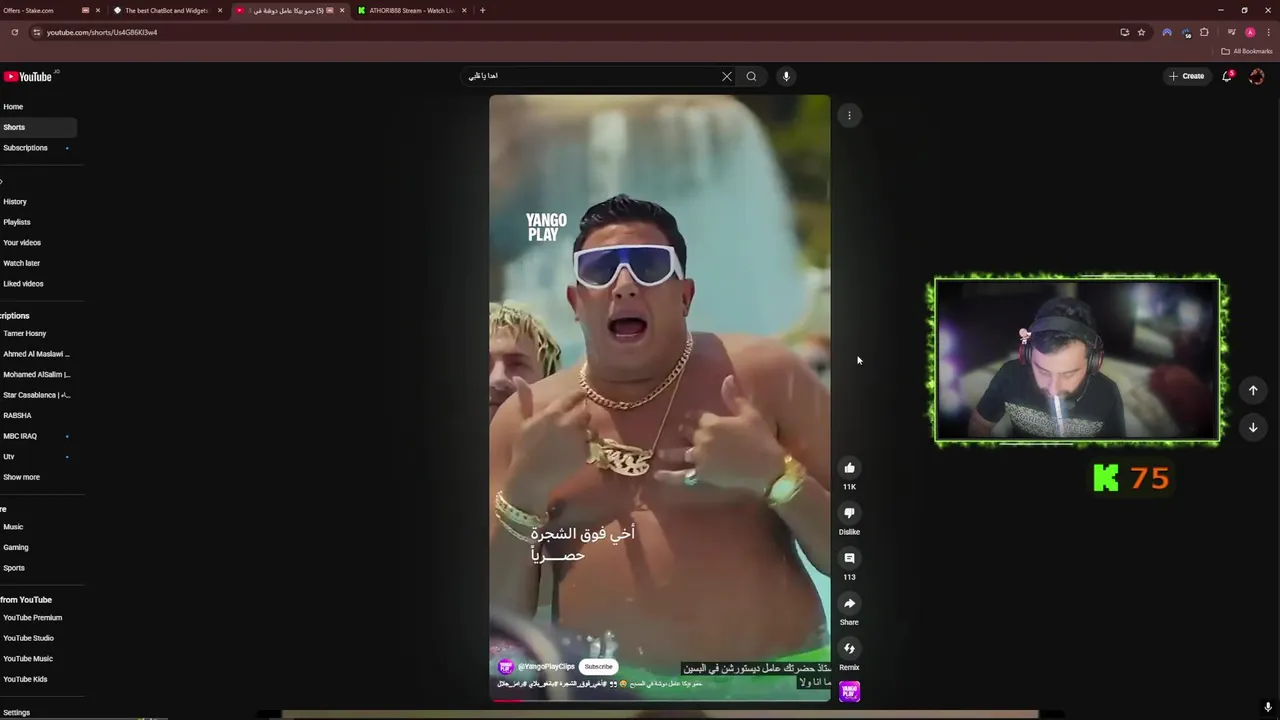The width and height of the screenshot is (1280, 720).
Task: Dislike this Short
Action: coord(849,513)
